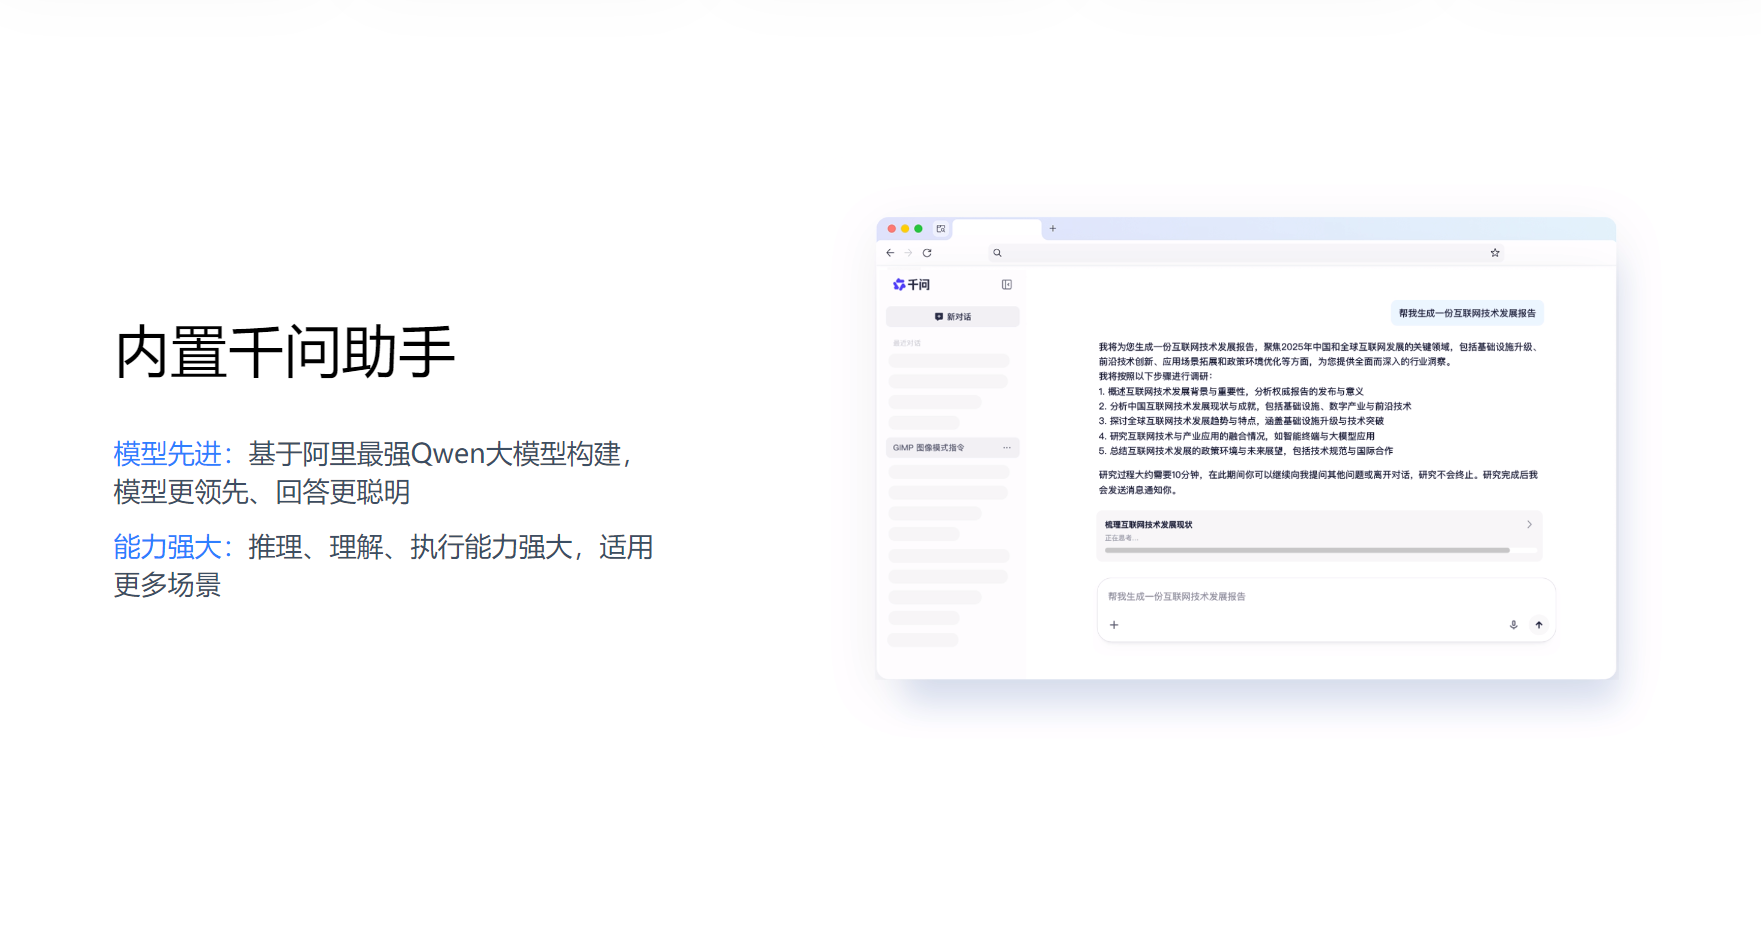The width and height of the screenshot is (1761, 932).
Task: Open GIMP 图像模式指令 conversation
Action: coord(929,448)
